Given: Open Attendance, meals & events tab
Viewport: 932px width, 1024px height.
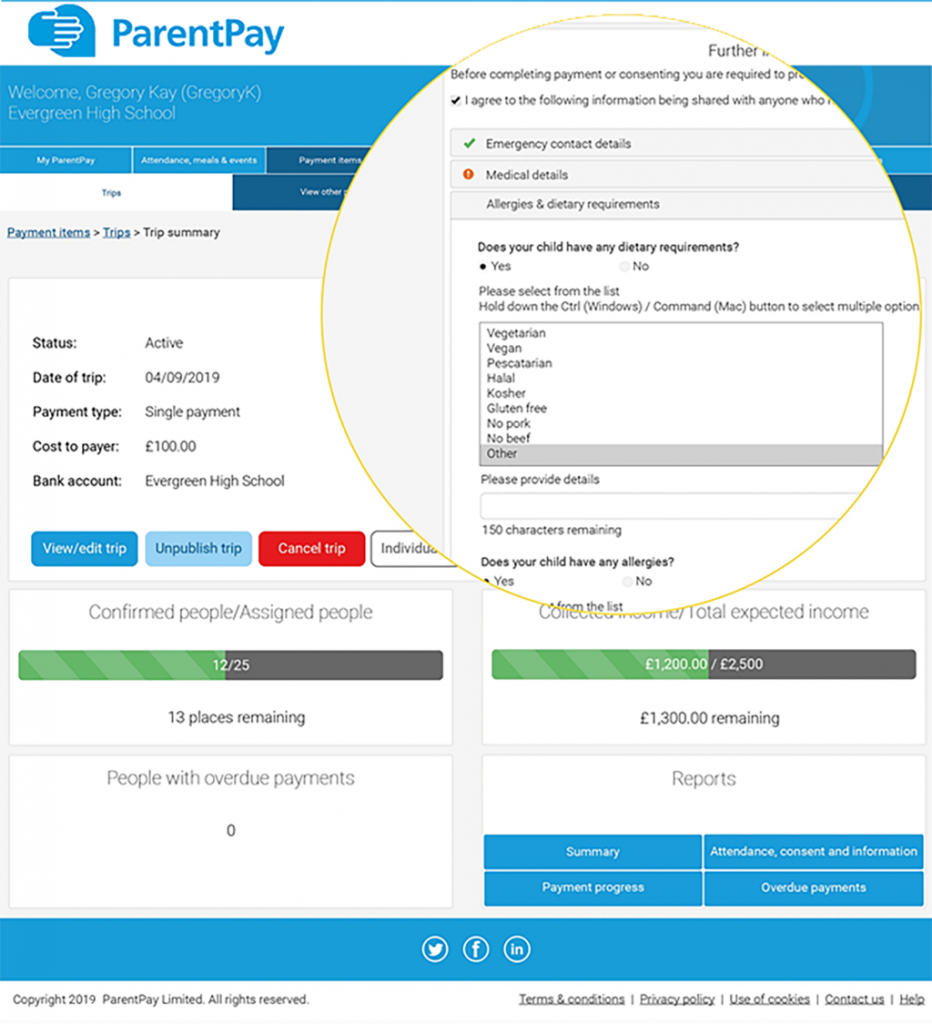Looking at the screenshot, I should point(199,160).
